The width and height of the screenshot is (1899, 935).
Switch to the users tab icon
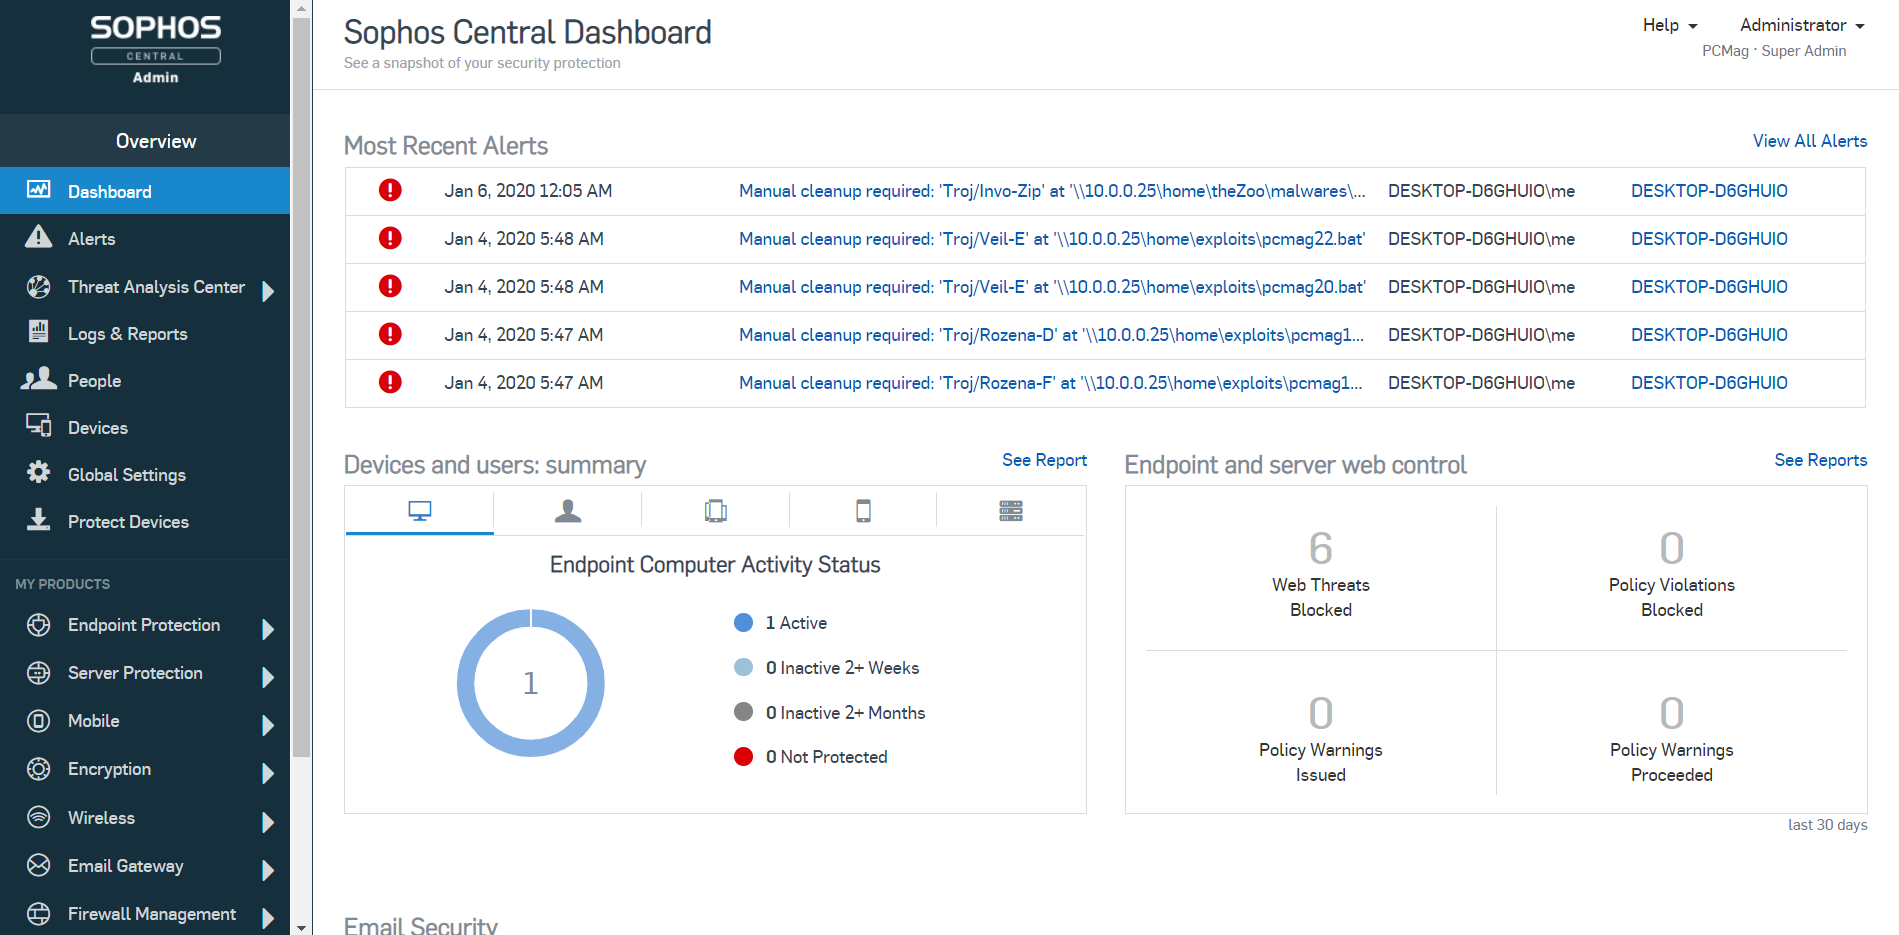568,511
